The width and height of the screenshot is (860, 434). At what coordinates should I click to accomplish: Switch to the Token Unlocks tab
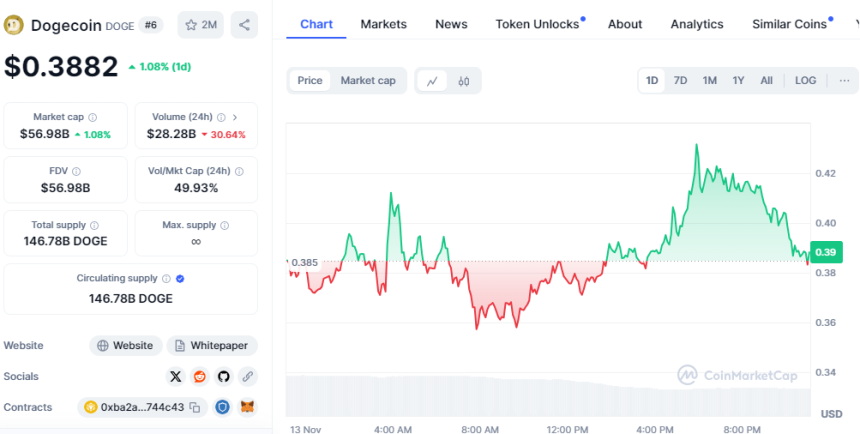pos(537,24)
